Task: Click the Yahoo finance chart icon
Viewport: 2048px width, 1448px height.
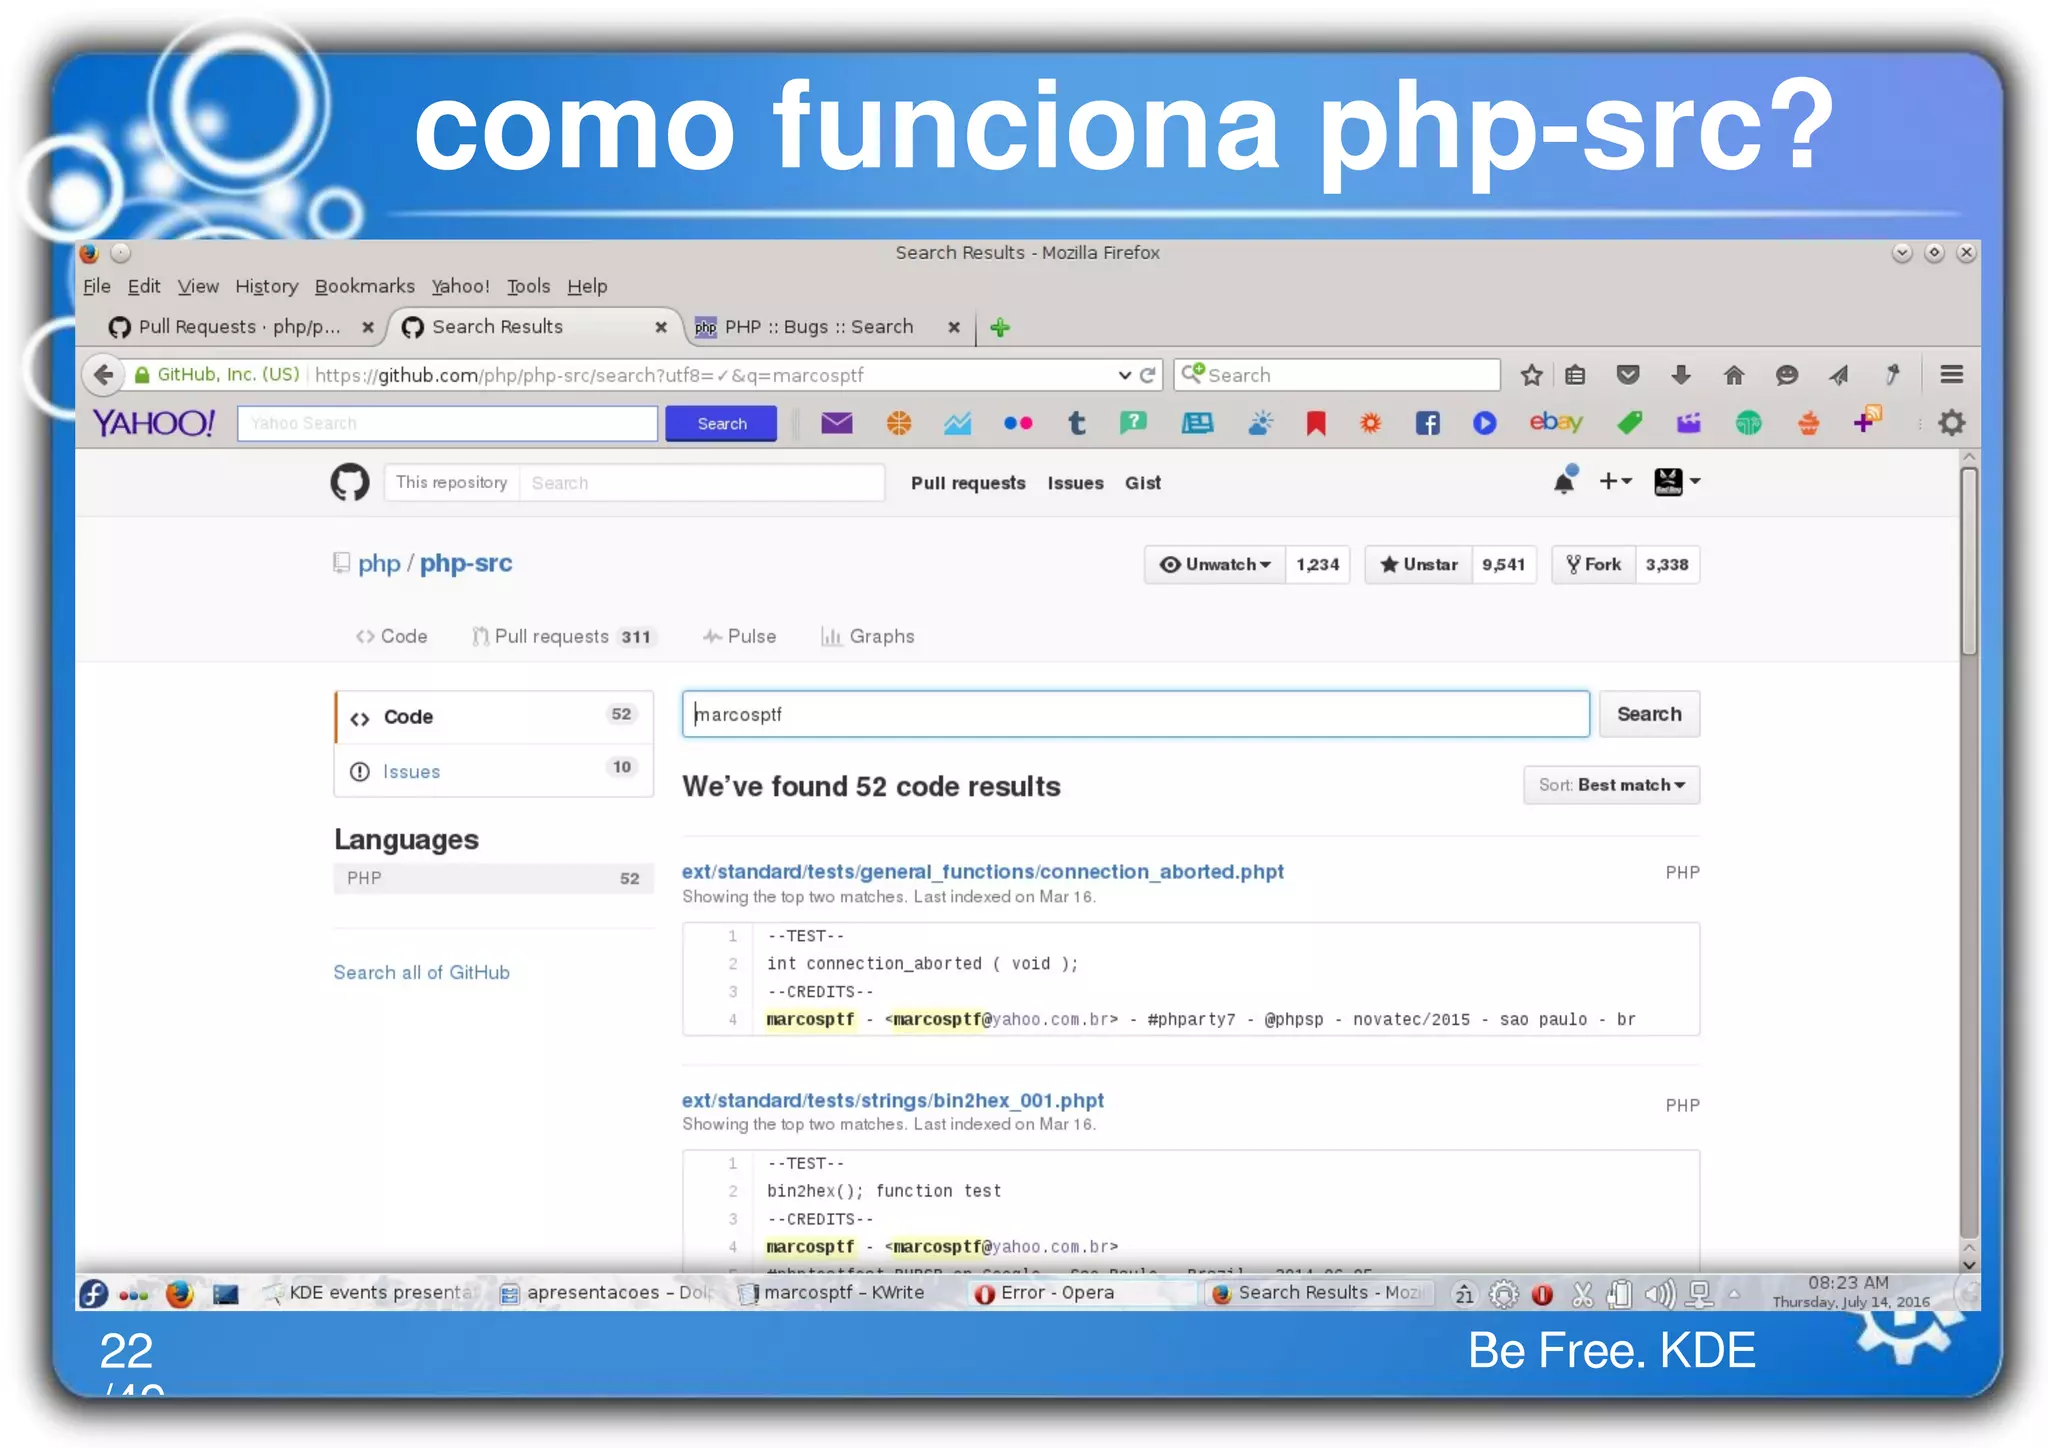Action: [x=957, y=423]
